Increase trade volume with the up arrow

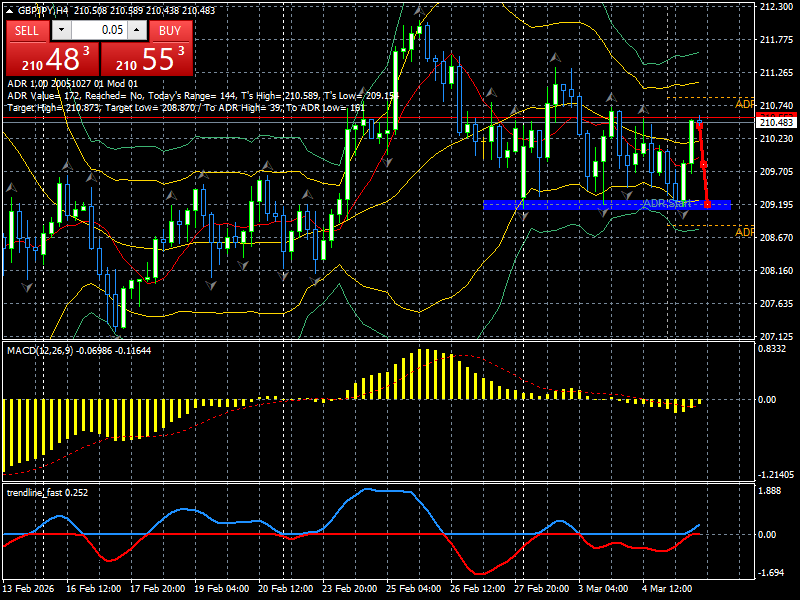point(137,30)
